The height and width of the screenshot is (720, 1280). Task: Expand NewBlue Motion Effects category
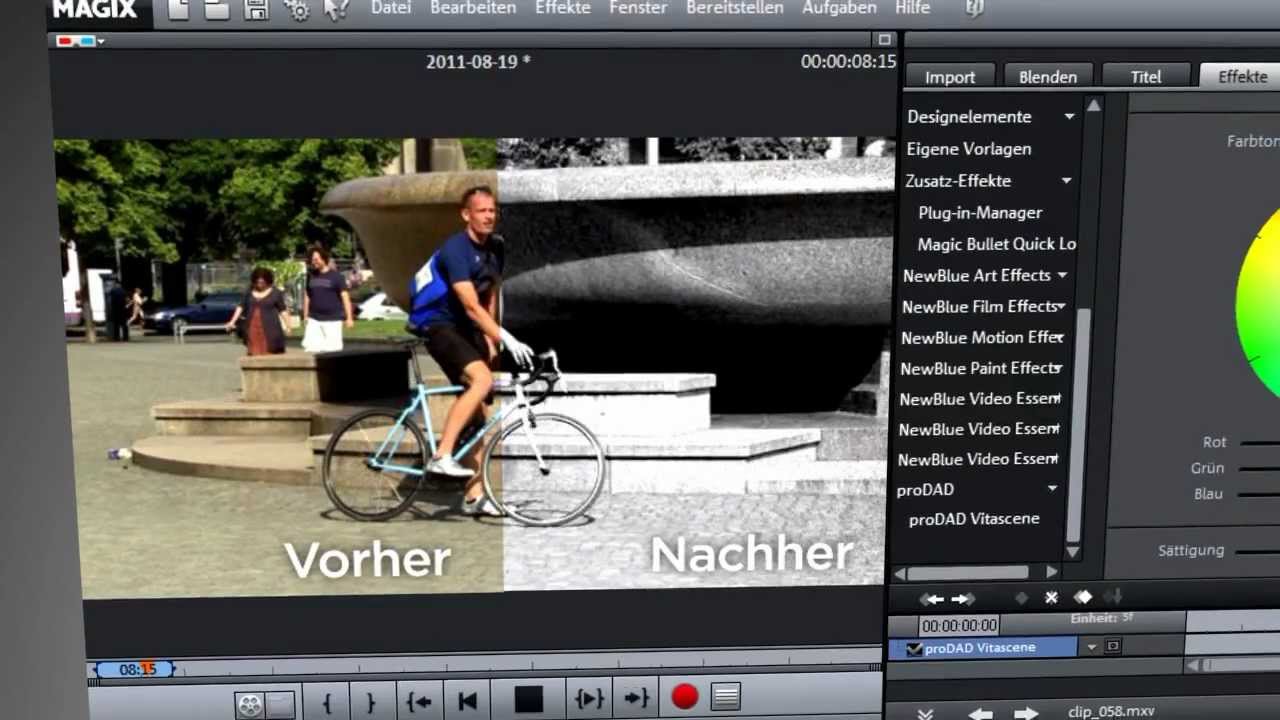(x=1058, y=337)
